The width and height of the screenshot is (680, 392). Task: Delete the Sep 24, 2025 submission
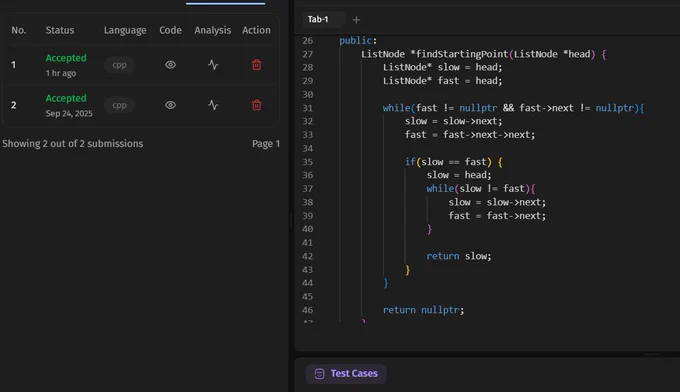point(257,105)
